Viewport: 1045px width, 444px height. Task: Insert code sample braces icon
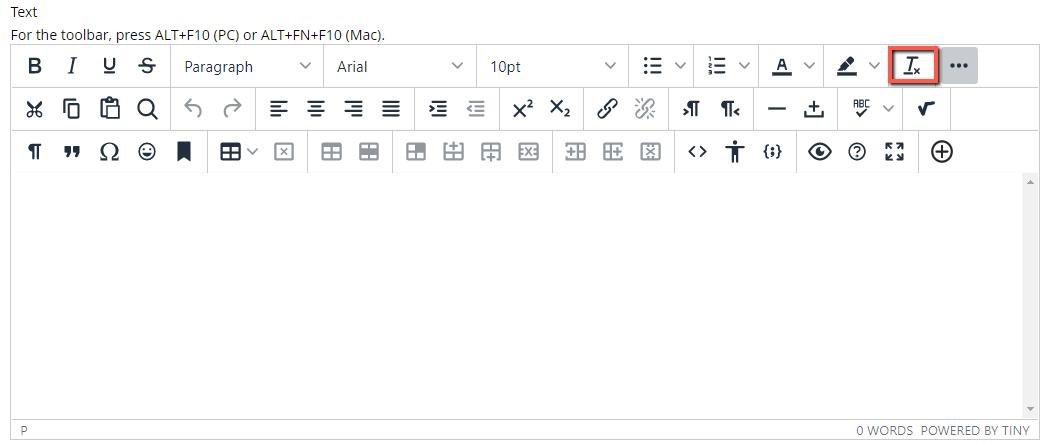click(772, 152)
